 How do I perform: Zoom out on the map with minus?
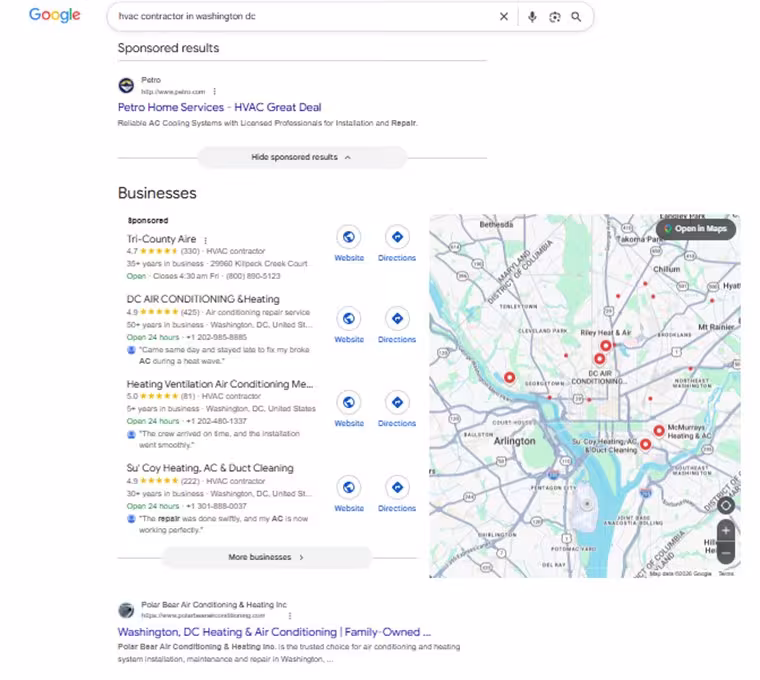726,553
